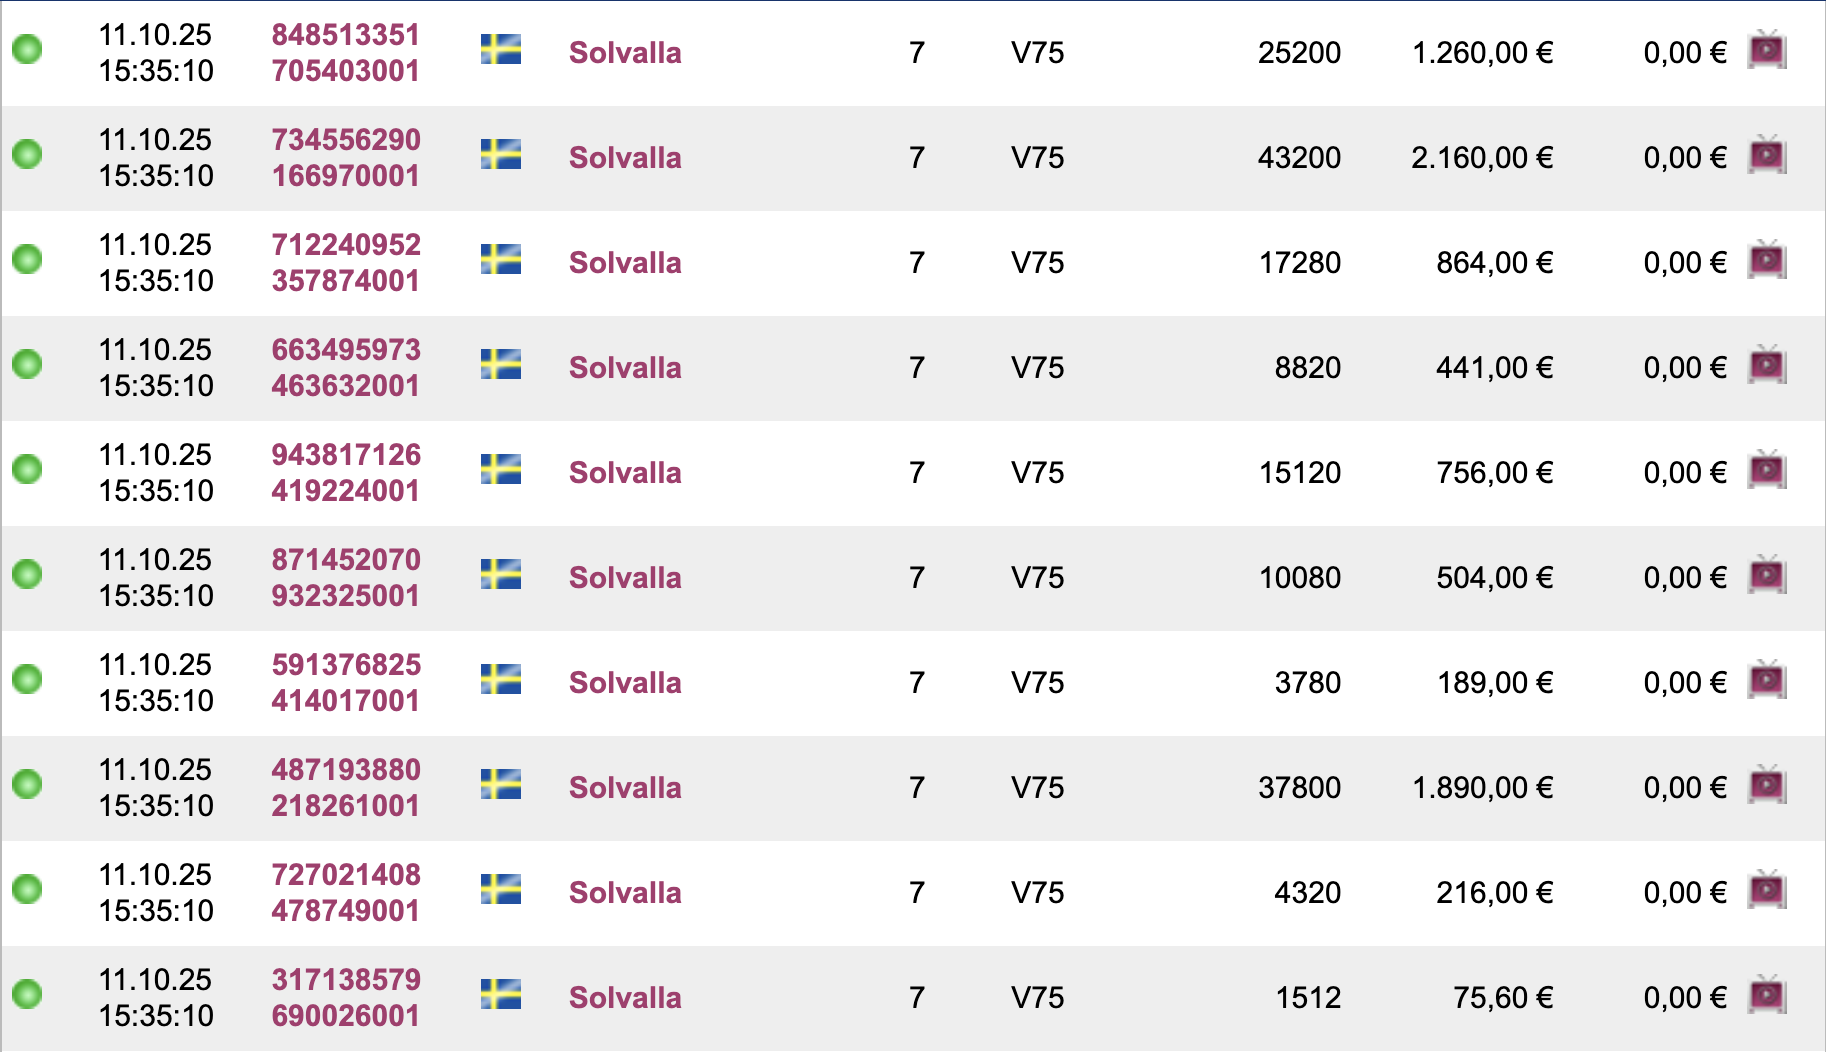1826x1052 pixels.
Task: Open TV icon for the 1.890,00 € bet
Action: pyautogui.click(x=1767, y=786)
